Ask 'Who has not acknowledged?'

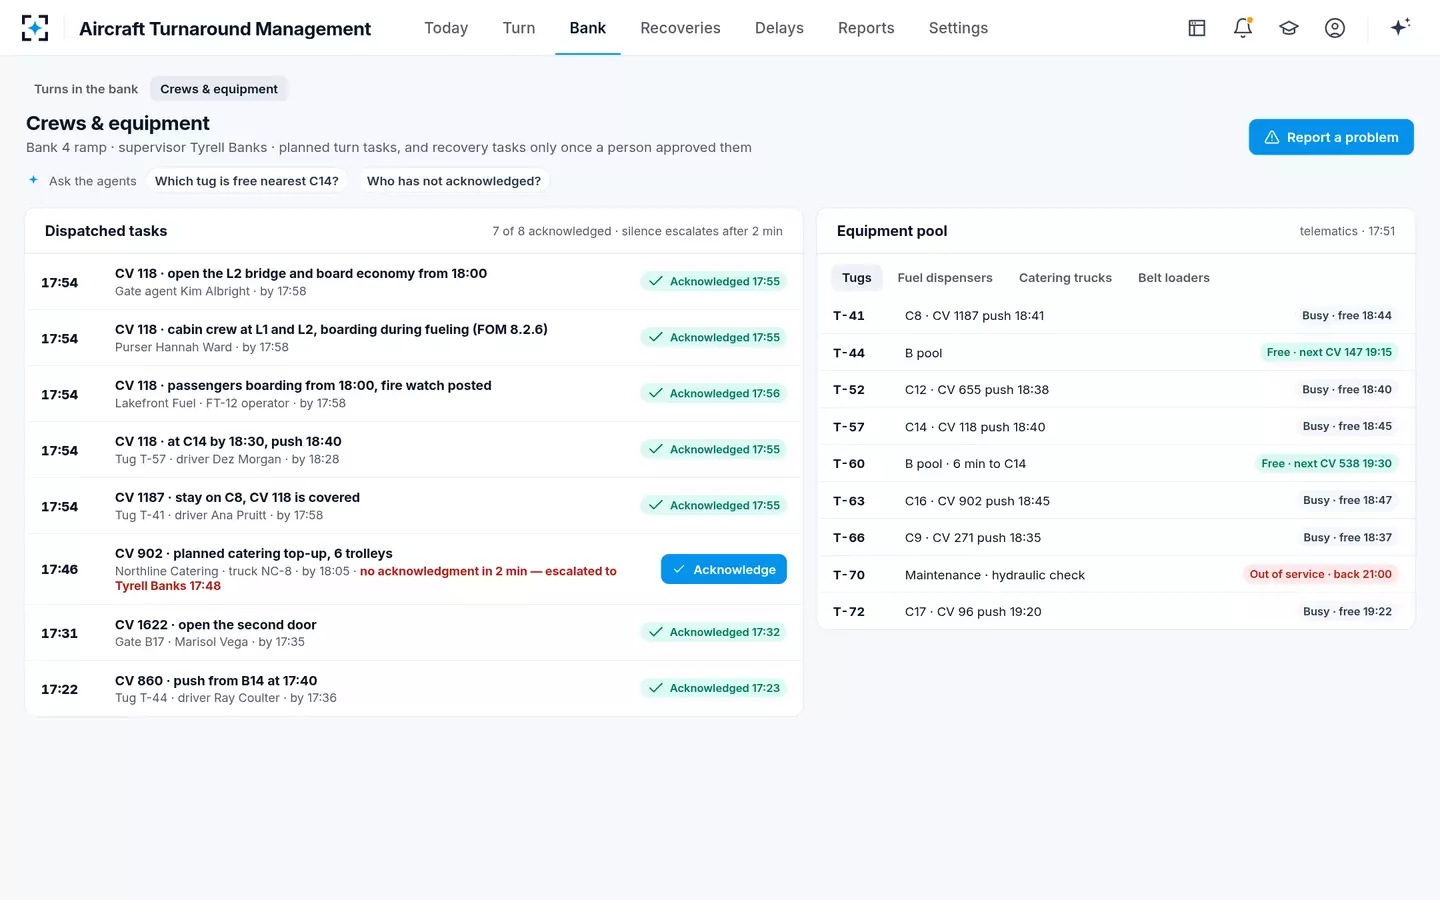coord(454,181)
